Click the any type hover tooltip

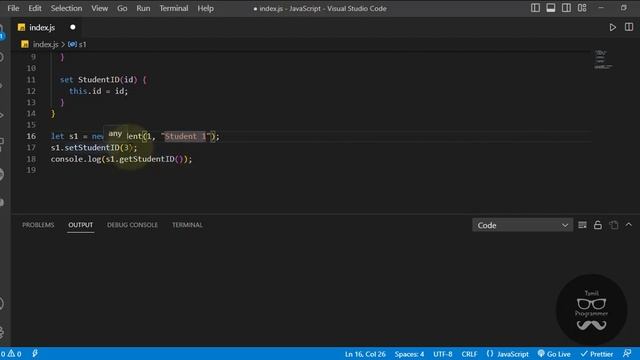click(115, 134)
